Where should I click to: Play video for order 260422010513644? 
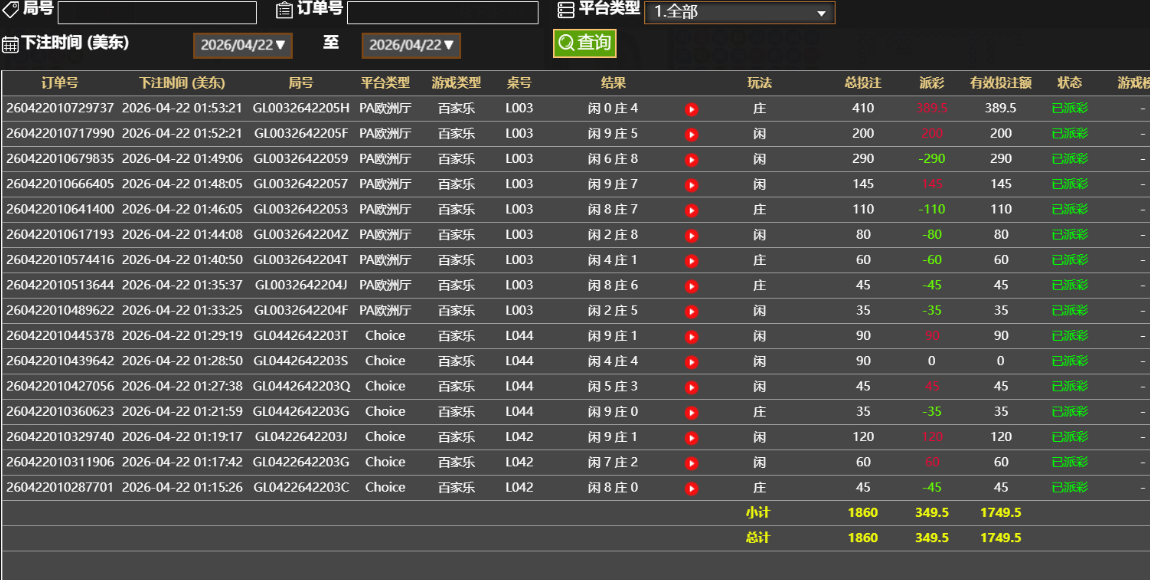691,287
